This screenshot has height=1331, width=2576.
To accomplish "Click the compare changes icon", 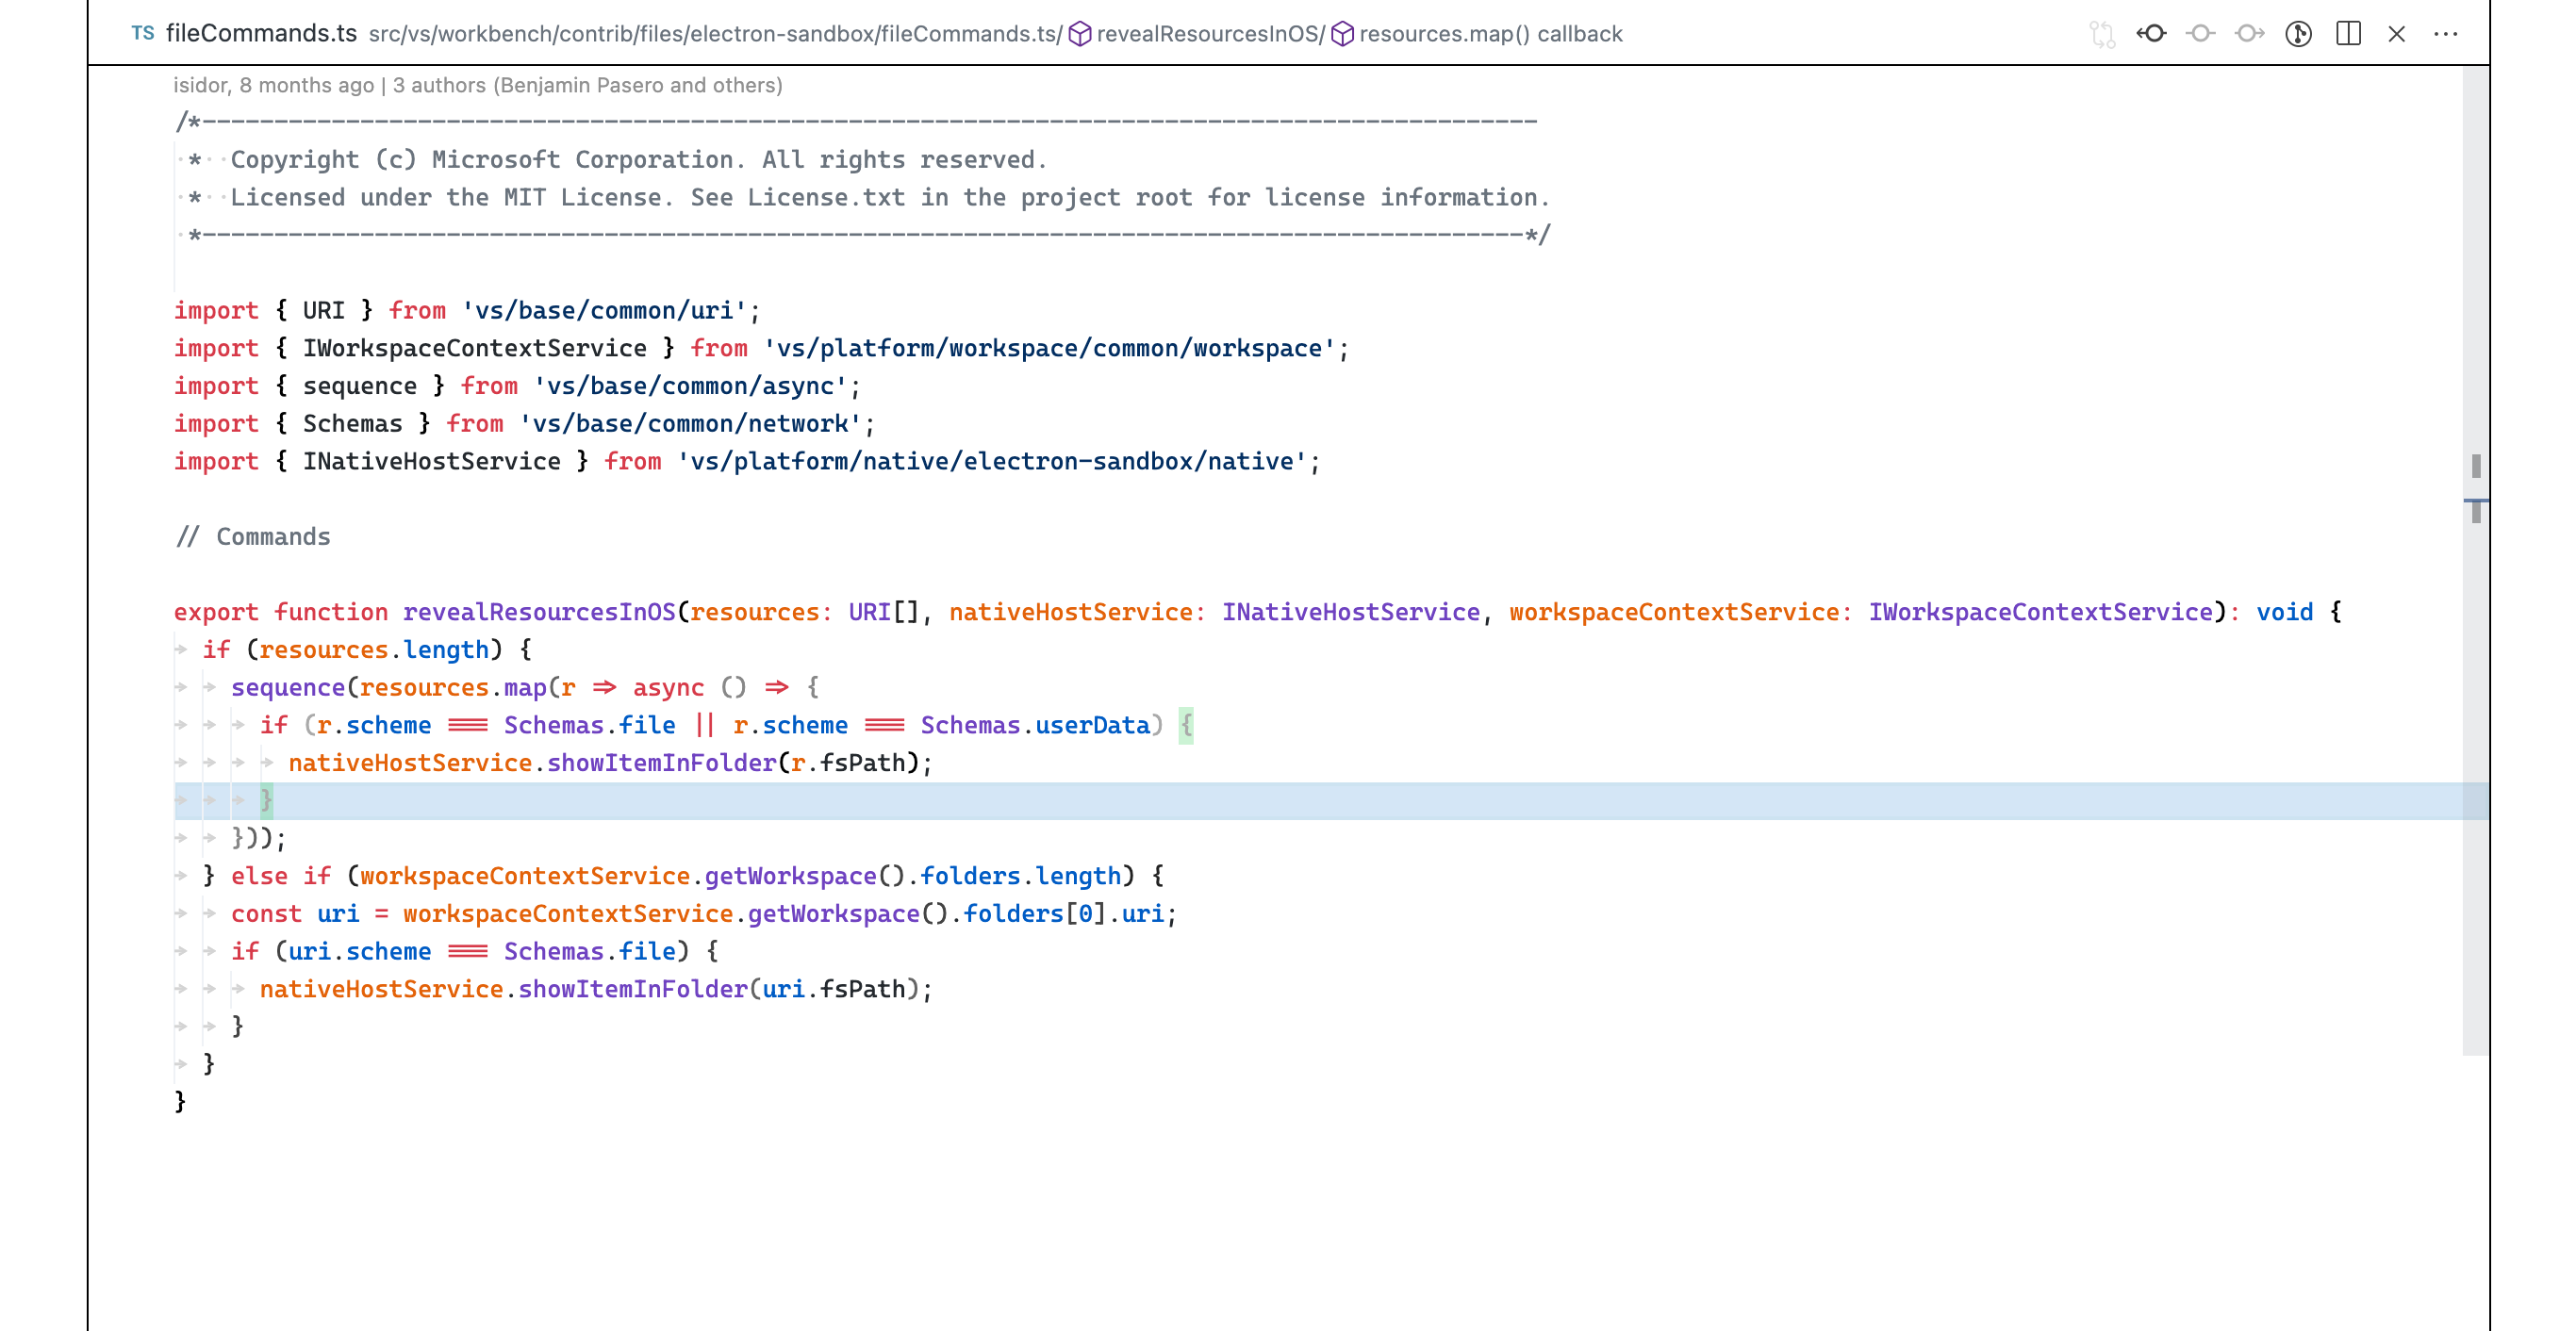I will click(2104, 34).
